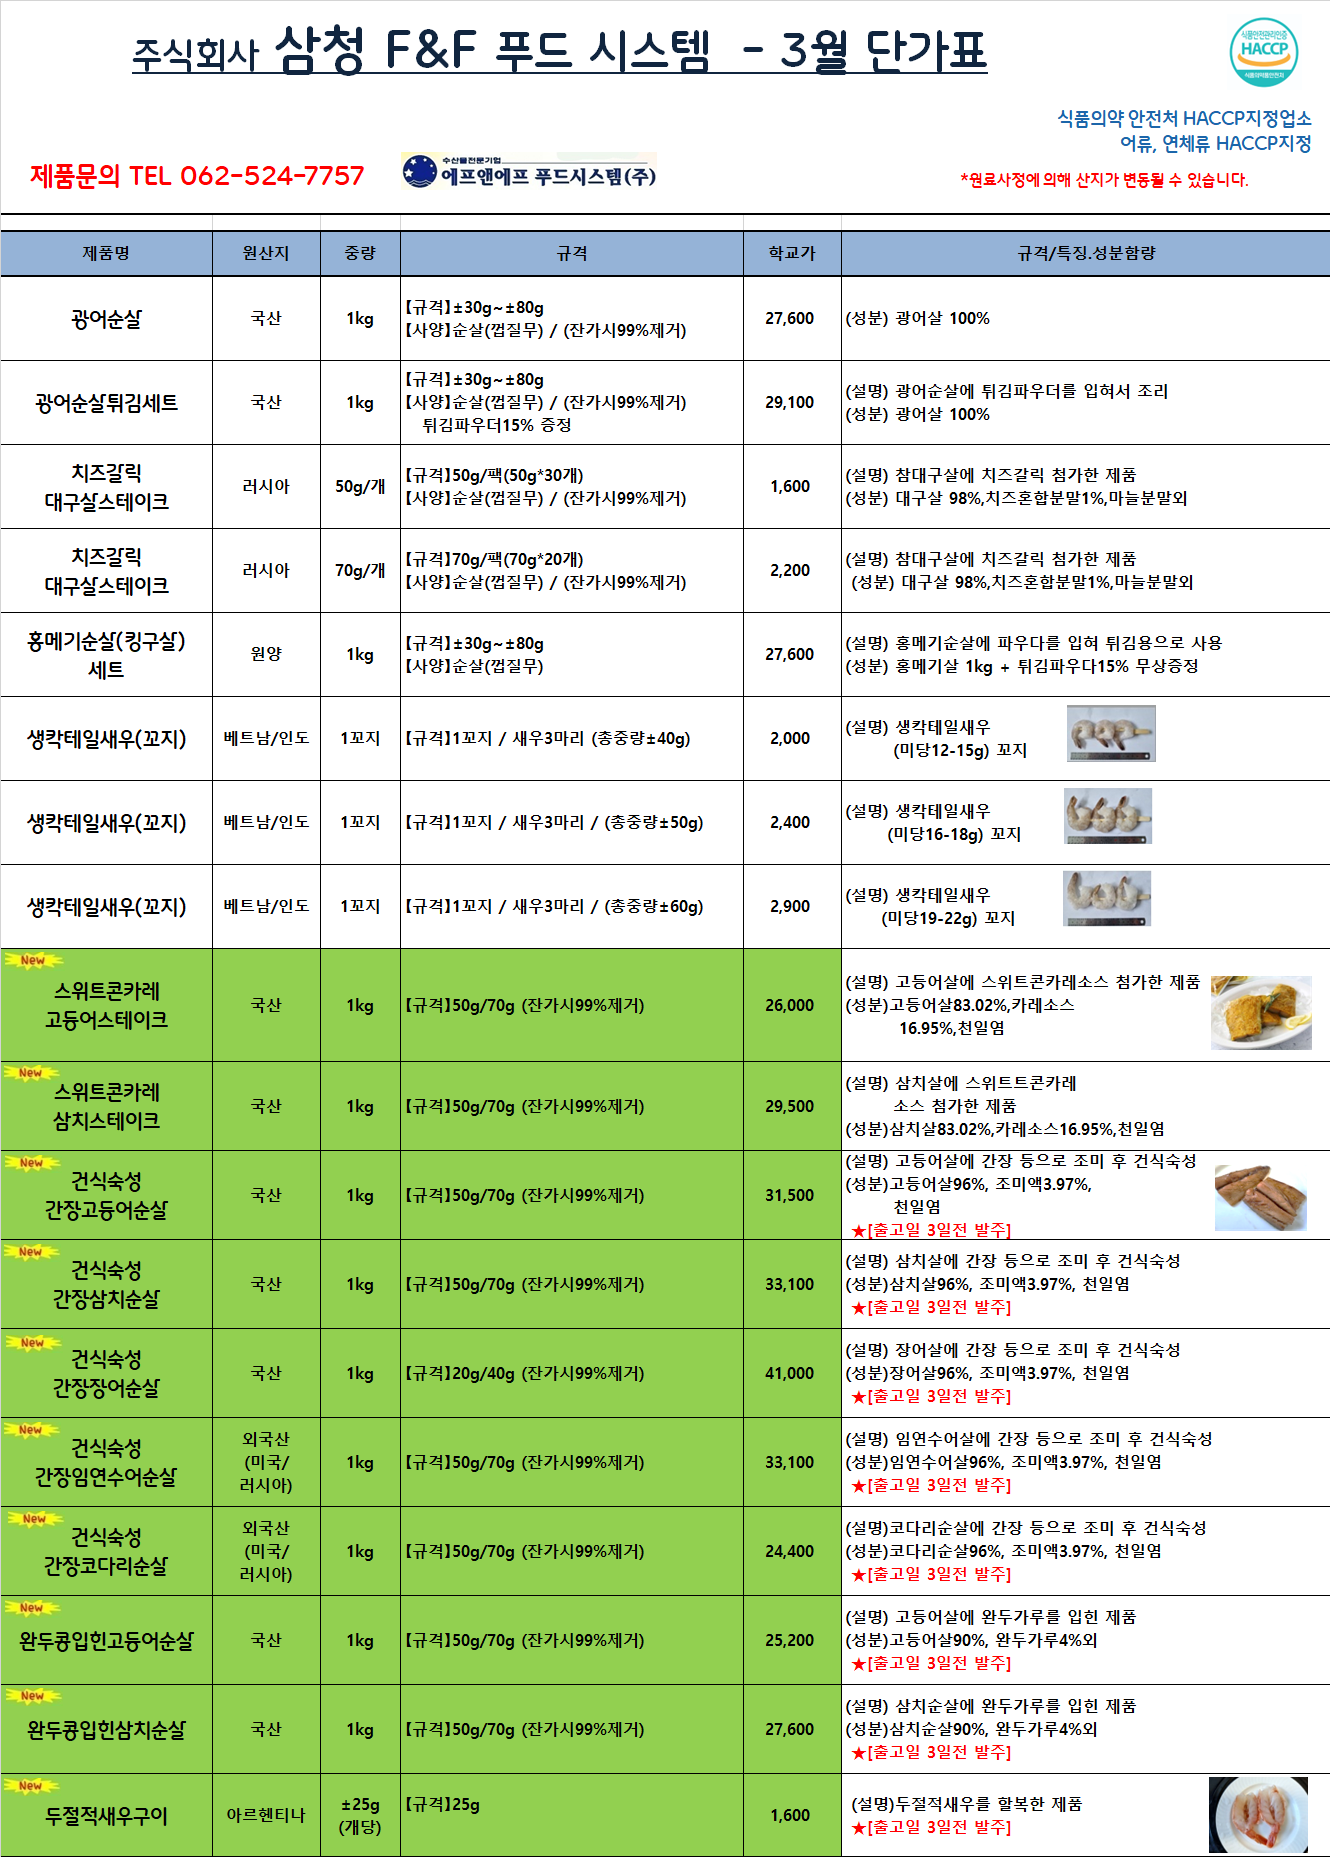Open the shrimp skewer photo for 미당16-18g
Viewport: 1330px width, 1857px height.
(1107, 816)
